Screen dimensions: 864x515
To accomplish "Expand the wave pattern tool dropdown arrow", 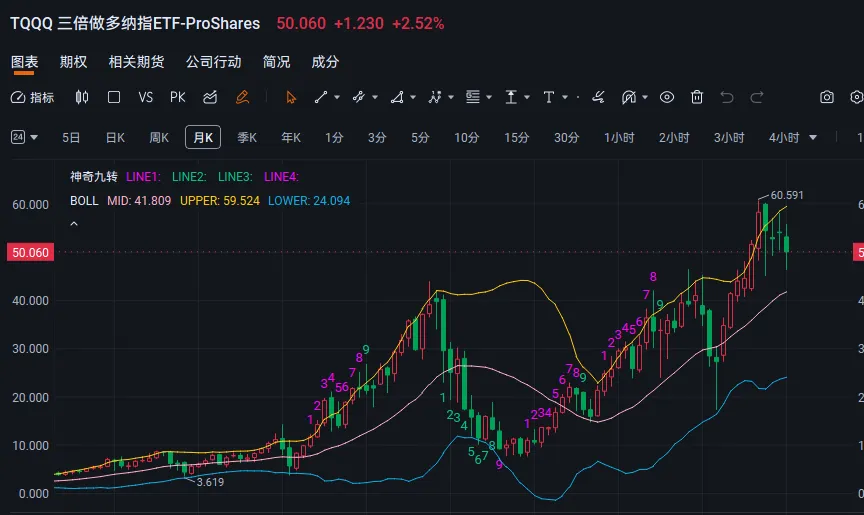I will (x=451, y=97).
